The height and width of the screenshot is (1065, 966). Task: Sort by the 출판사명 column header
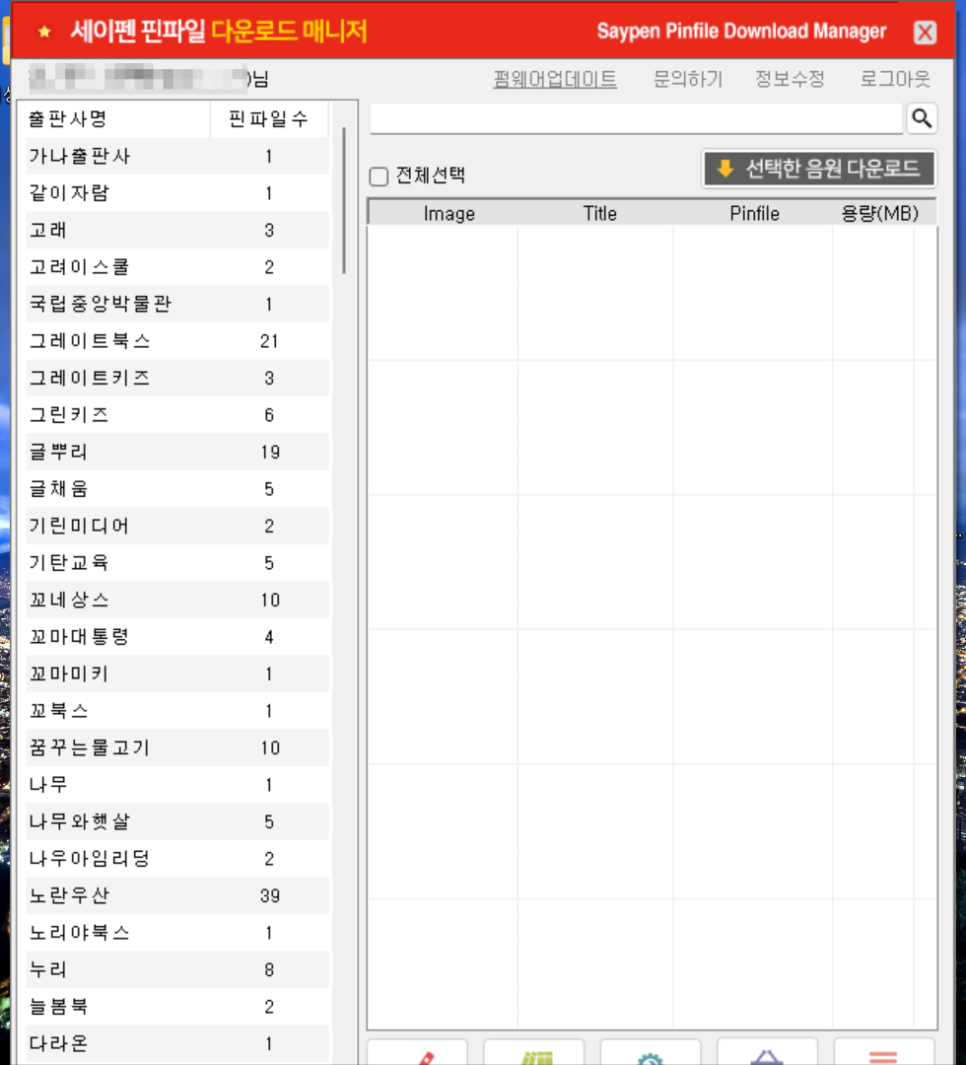point(118,120)
